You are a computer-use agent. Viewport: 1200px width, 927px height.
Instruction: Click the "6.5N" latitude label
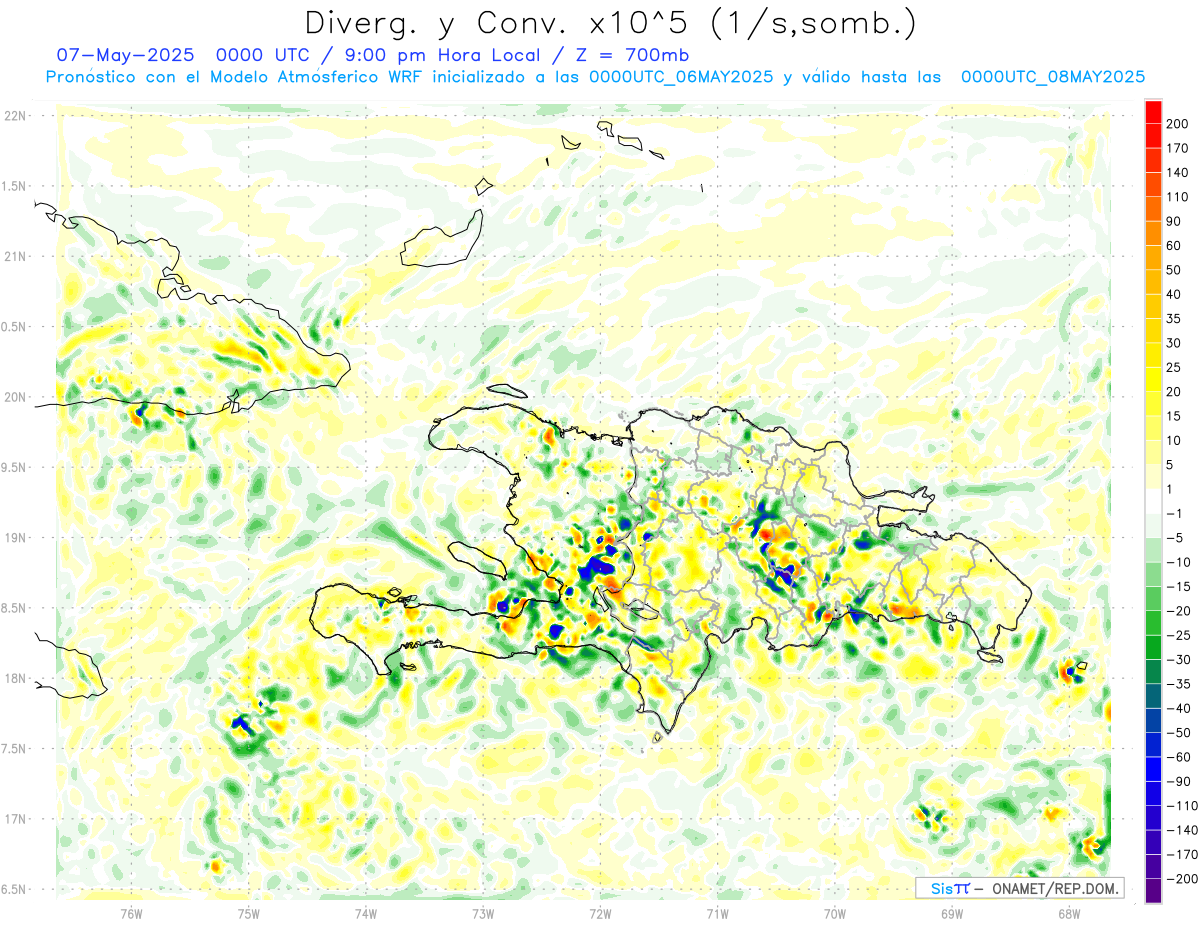tap(14, 889)
